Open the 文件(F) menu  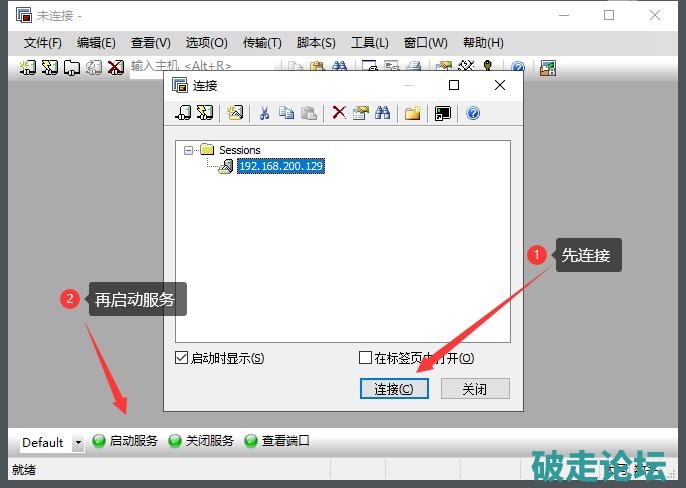click(x=42, y=43)
